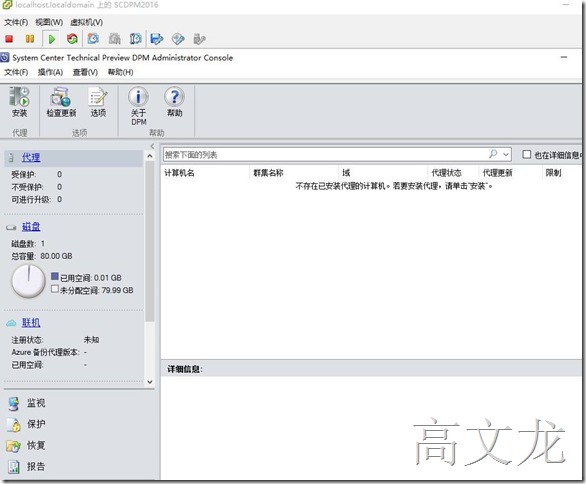Click the disk icon beside 磁盘

coord(11,227)
